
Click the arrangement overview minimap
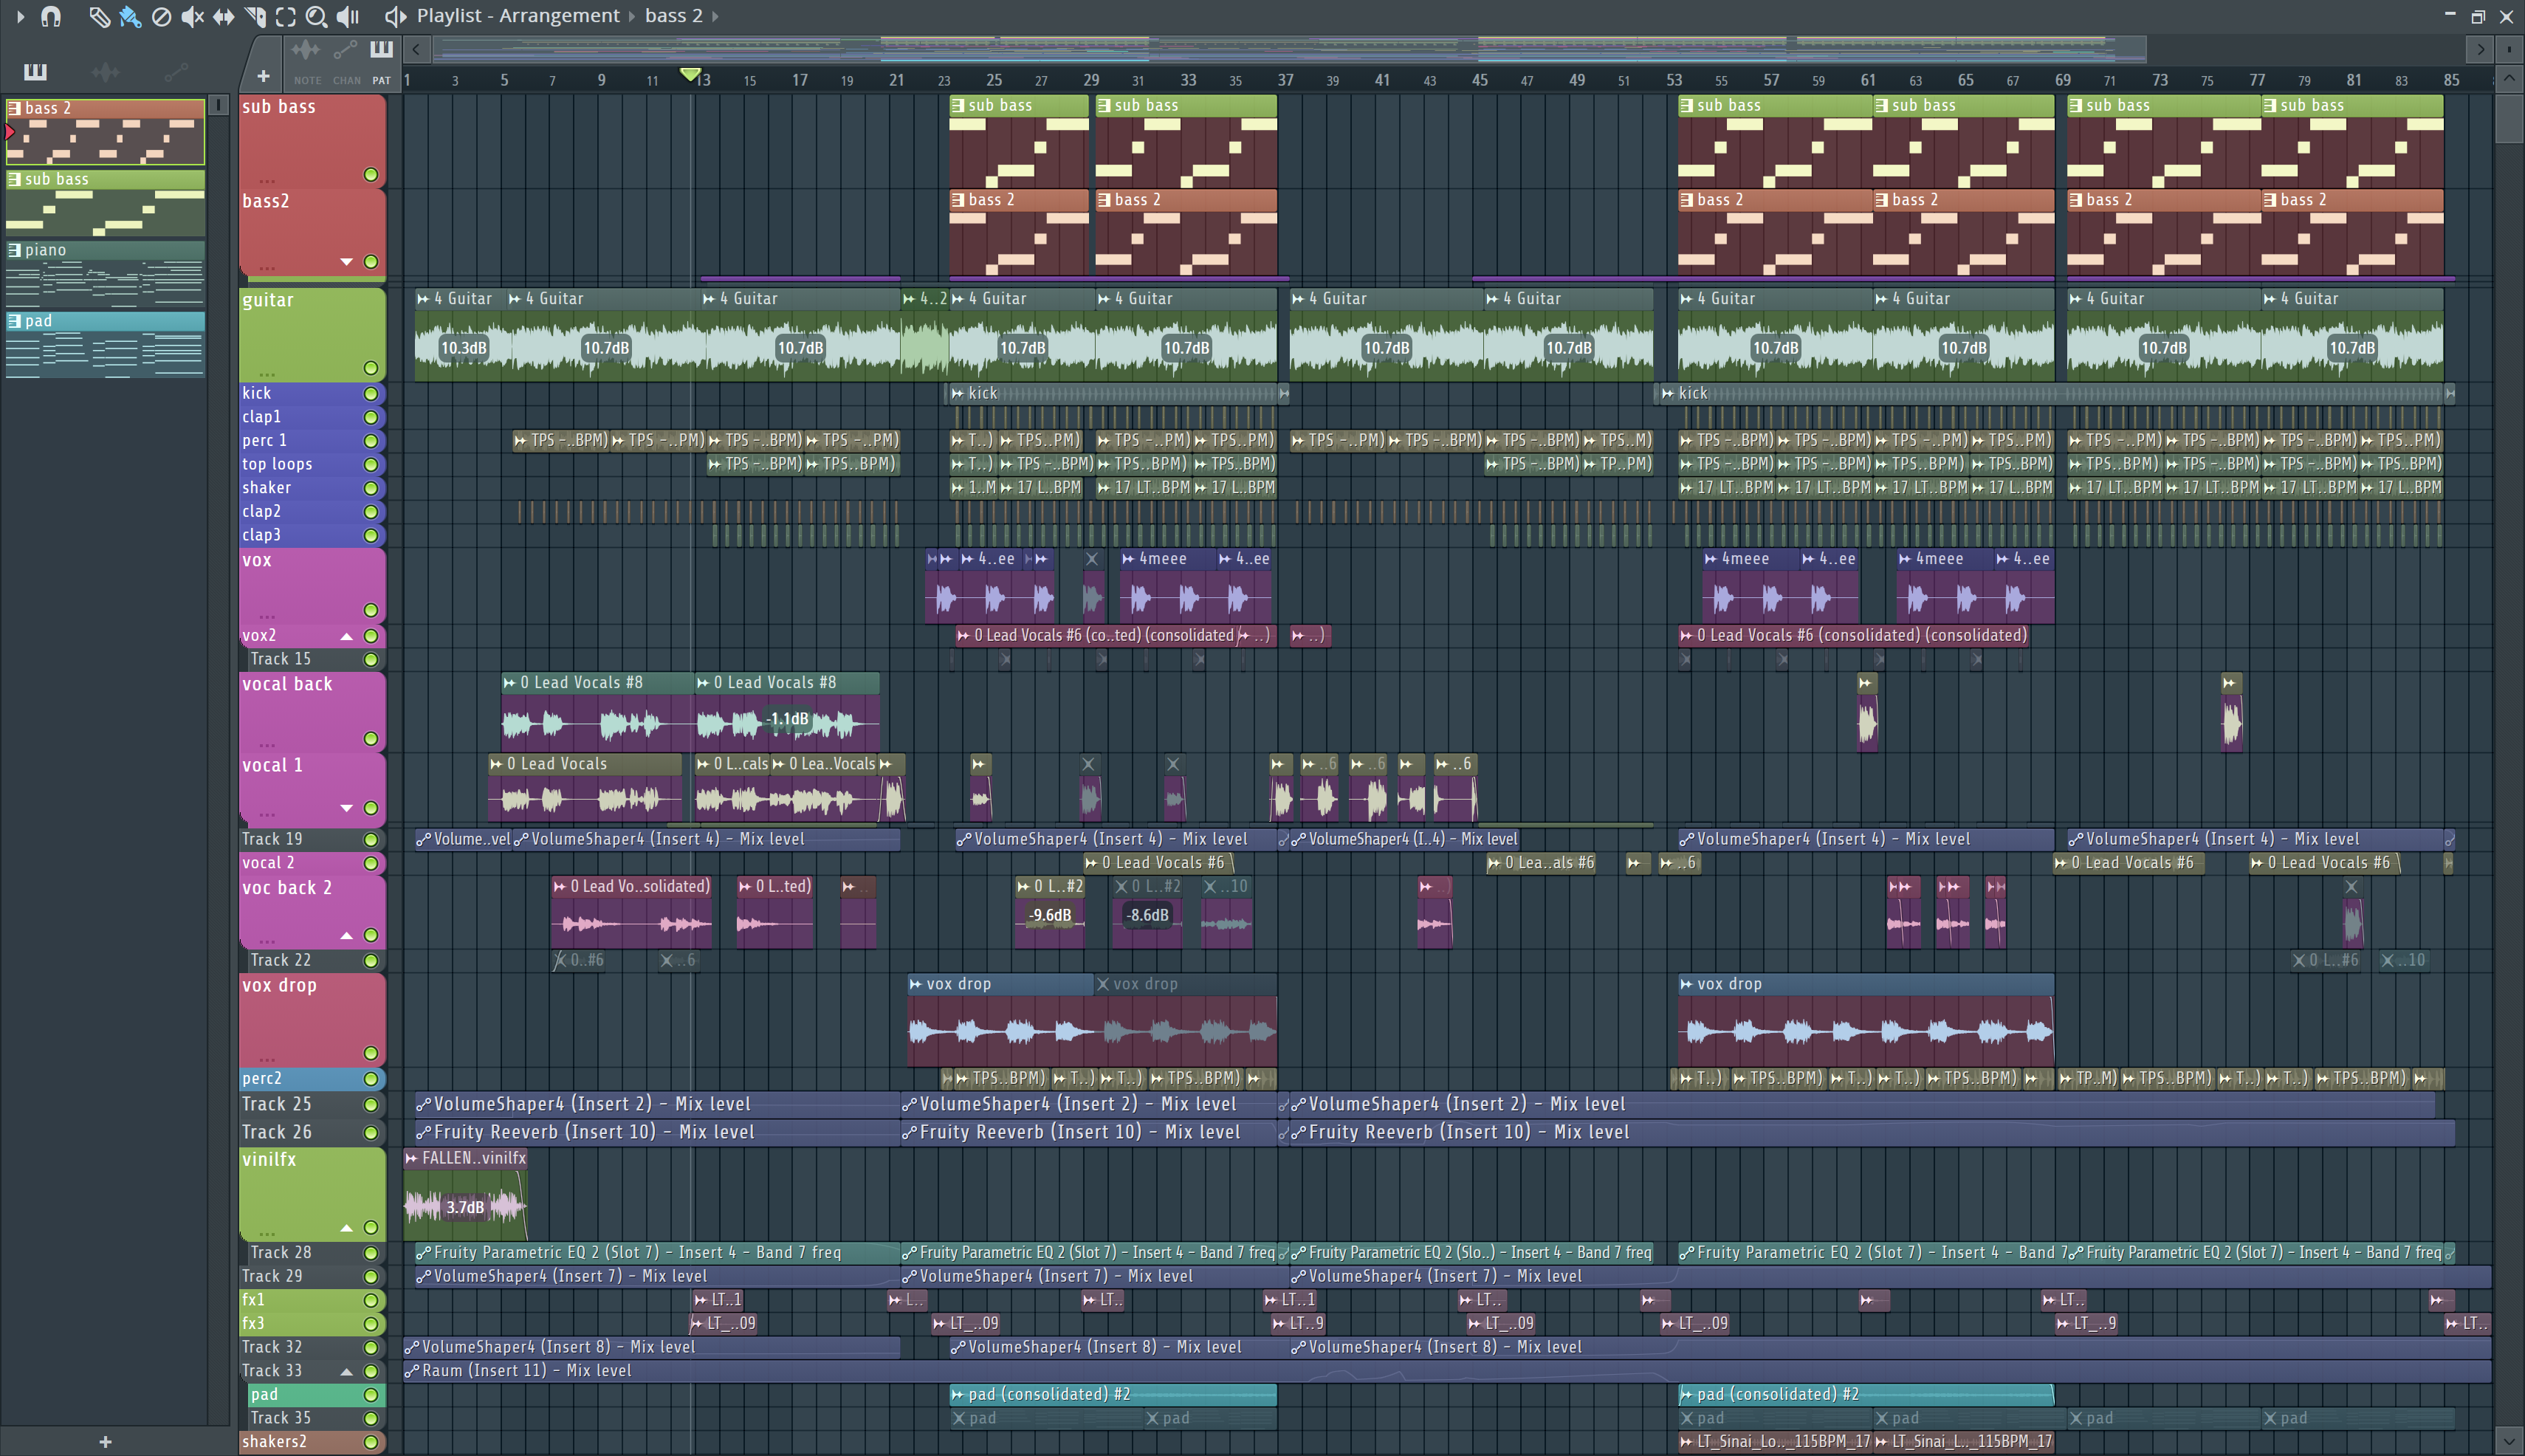[x=1290, y=48]
